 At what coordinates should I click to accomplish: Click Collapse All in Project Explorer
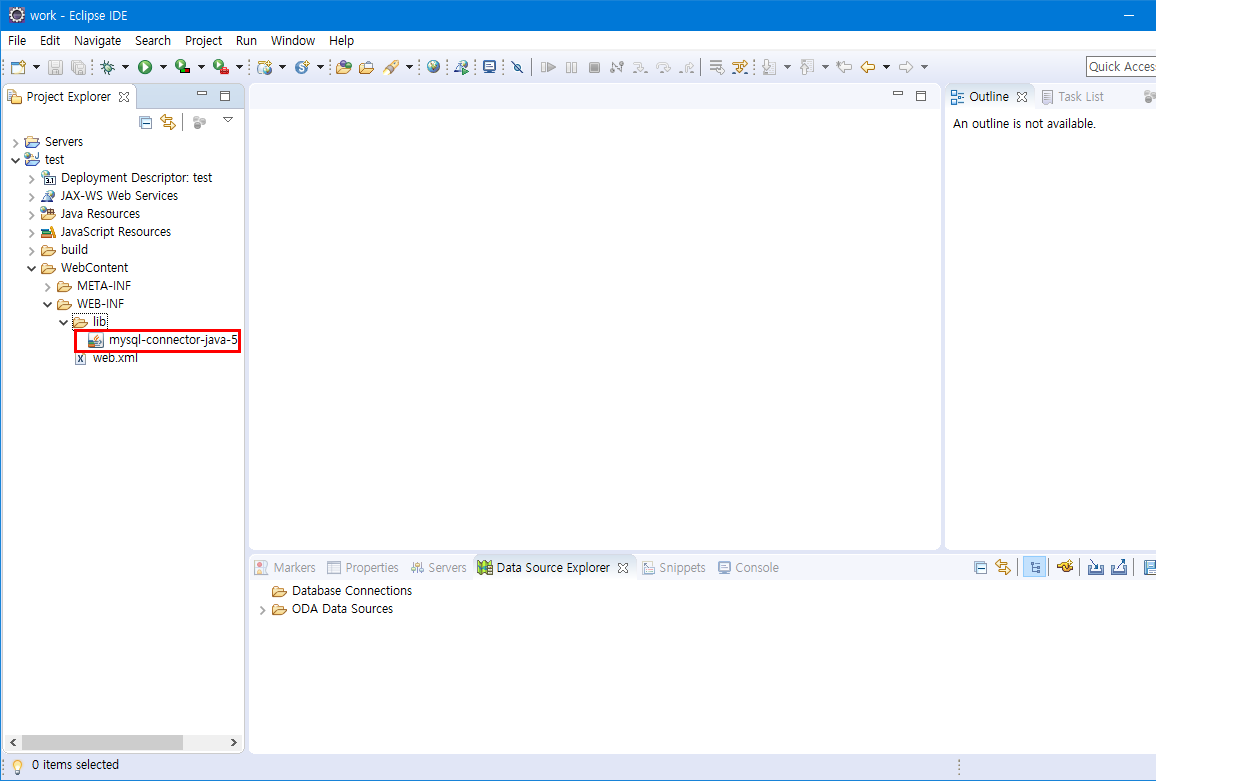click(x=145, y=122)
